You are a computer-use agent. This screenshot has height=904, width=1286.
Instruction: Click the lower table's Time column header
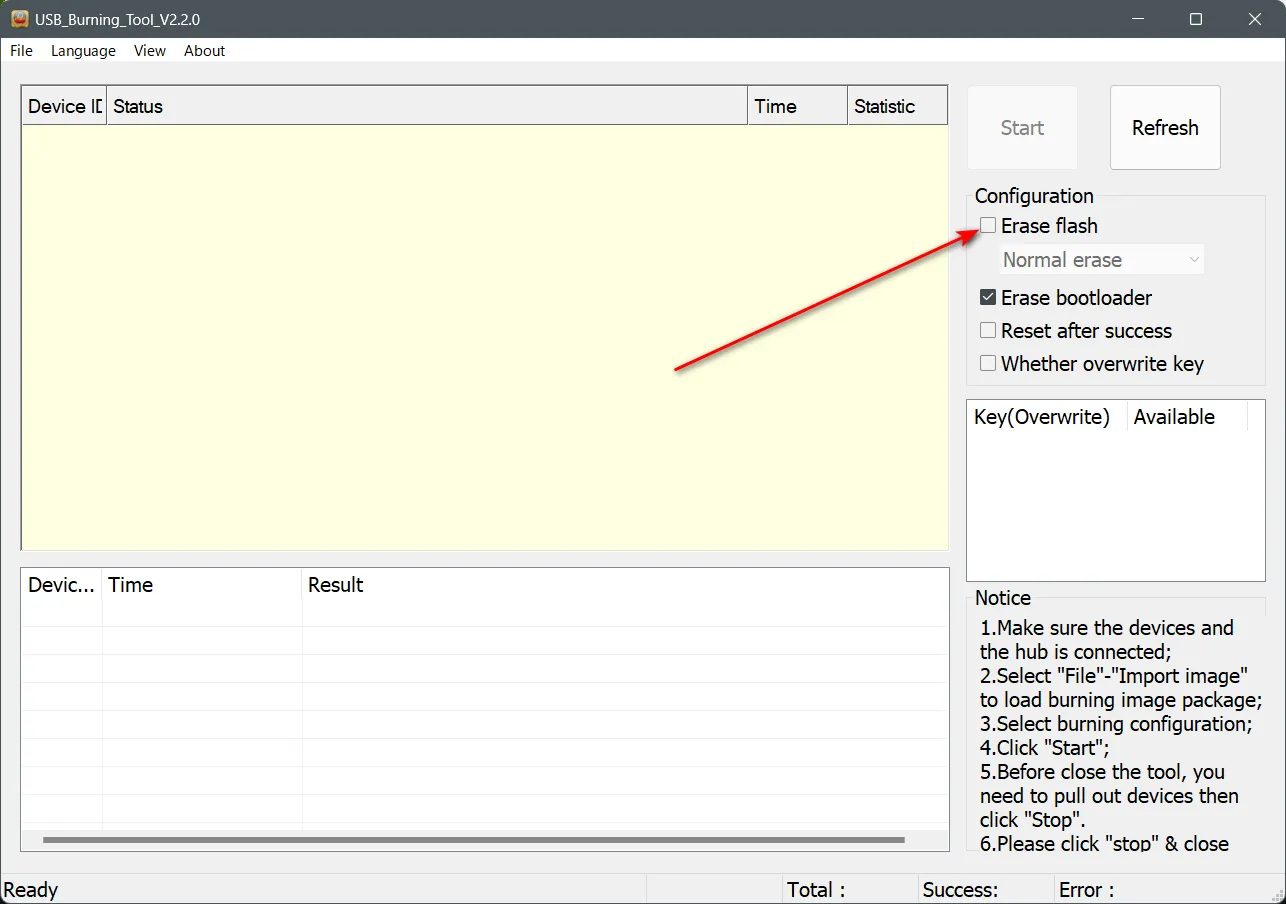click(x=202, y=585)
